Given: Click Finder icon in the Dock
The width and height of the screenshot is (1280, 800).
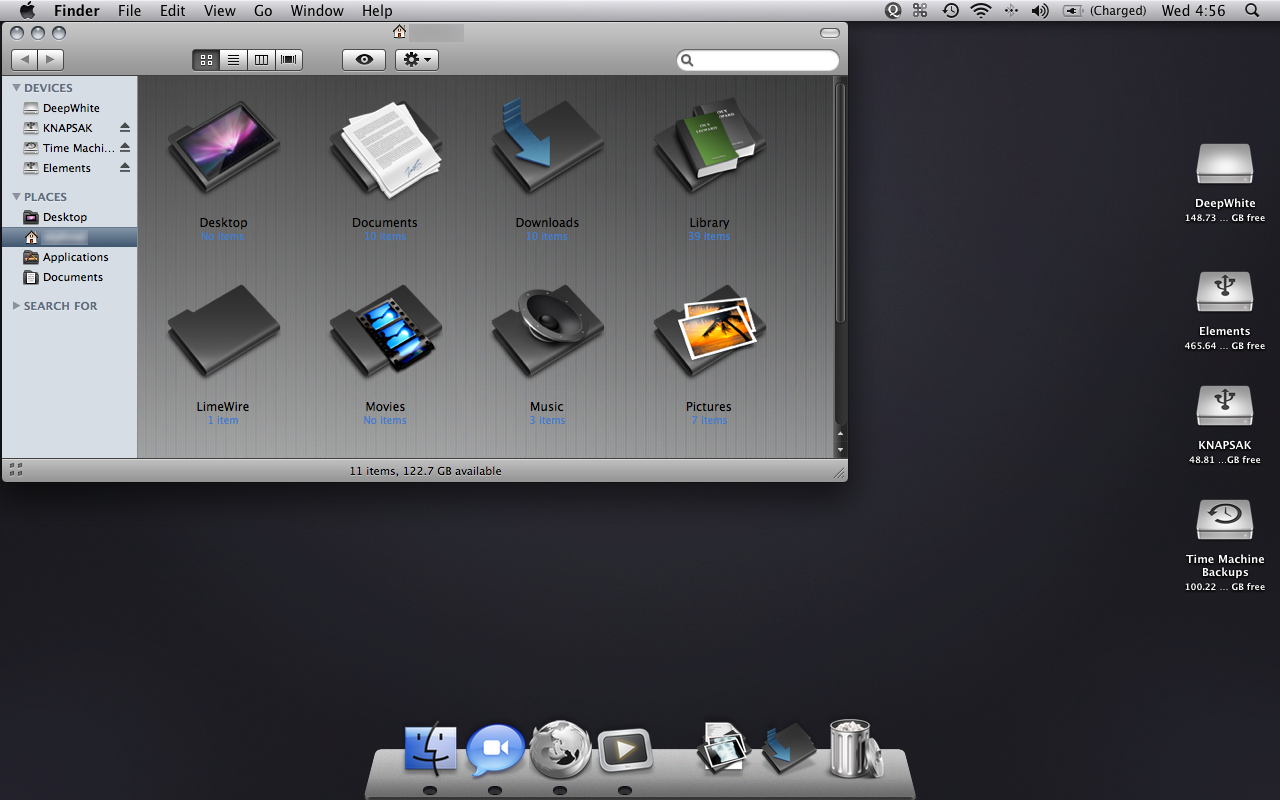Looking at the screenshot, I should tap(430, 750).
